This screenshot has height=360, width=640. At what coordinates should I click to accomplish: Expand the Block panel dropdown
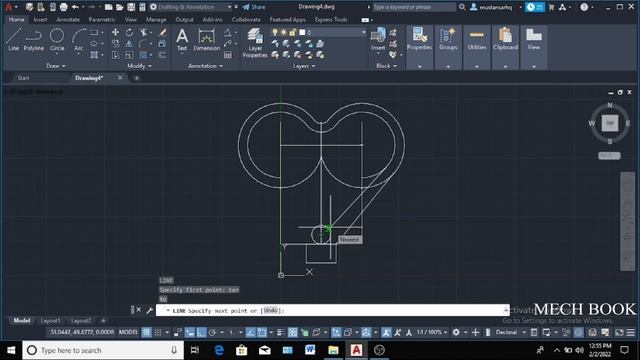[x=386, y=66]
